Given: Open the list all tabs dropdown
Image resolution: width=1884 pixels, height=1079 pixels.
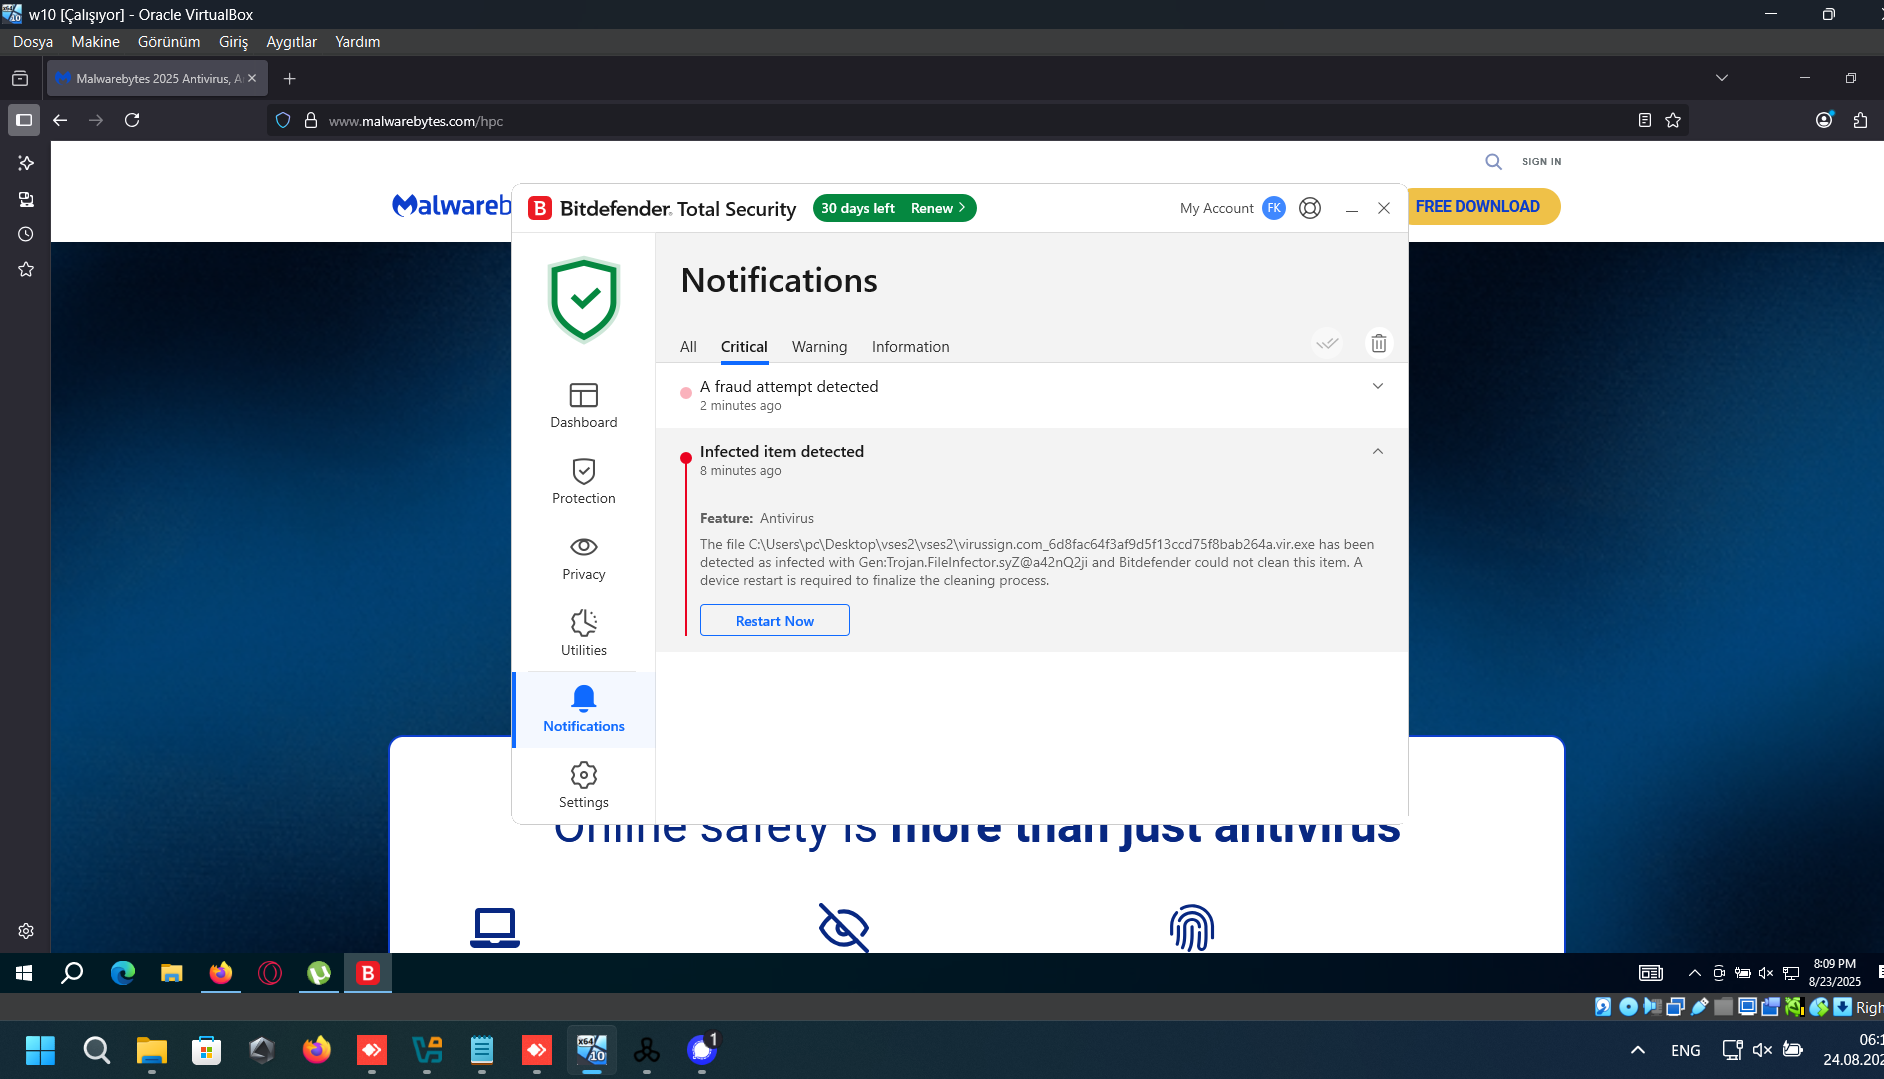Looking at the screenshot, I should pyautogui.click(x=1721, y=78).
